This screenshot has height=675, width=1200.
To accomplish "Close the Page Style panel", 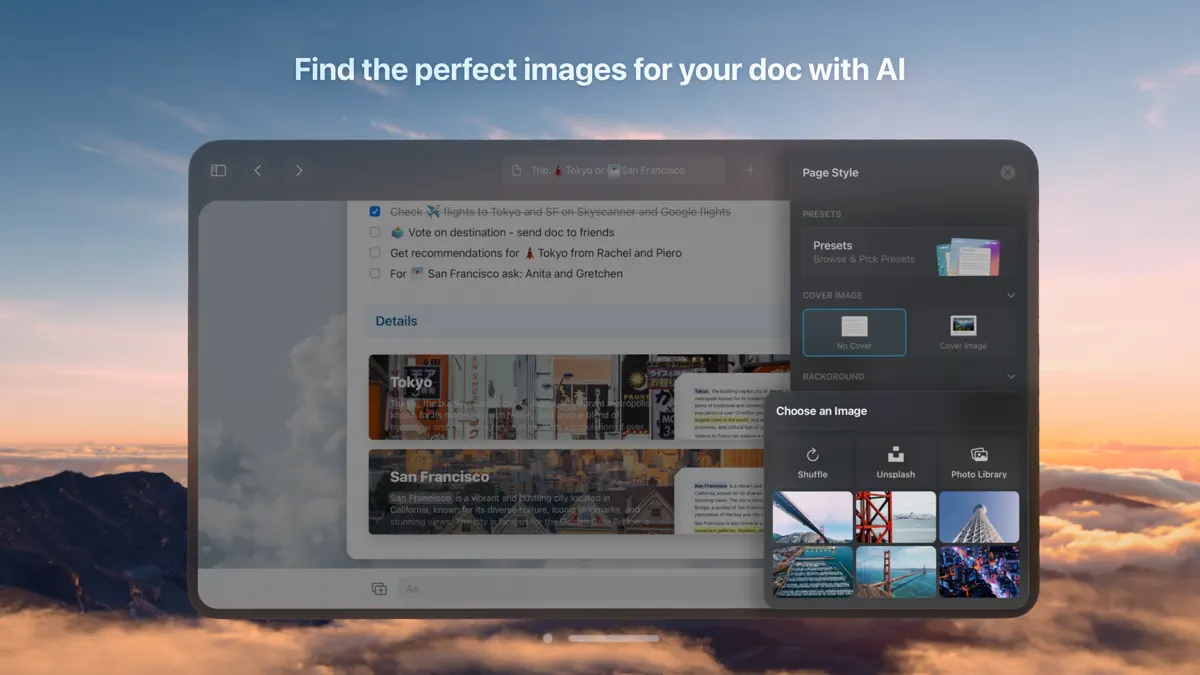I will [x=1007, y=172].
